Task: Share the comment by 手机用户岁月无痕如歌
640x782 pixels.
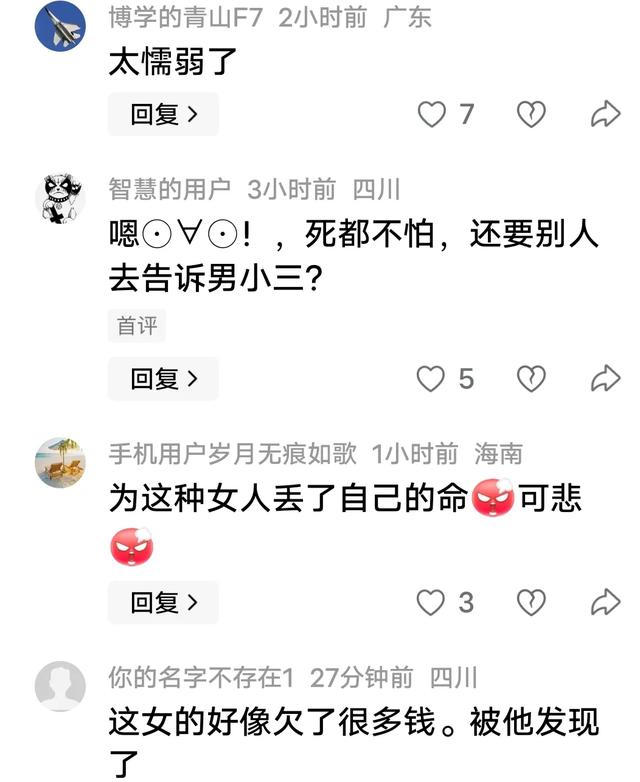Action: pyautogui.click(x=606, y=602)
